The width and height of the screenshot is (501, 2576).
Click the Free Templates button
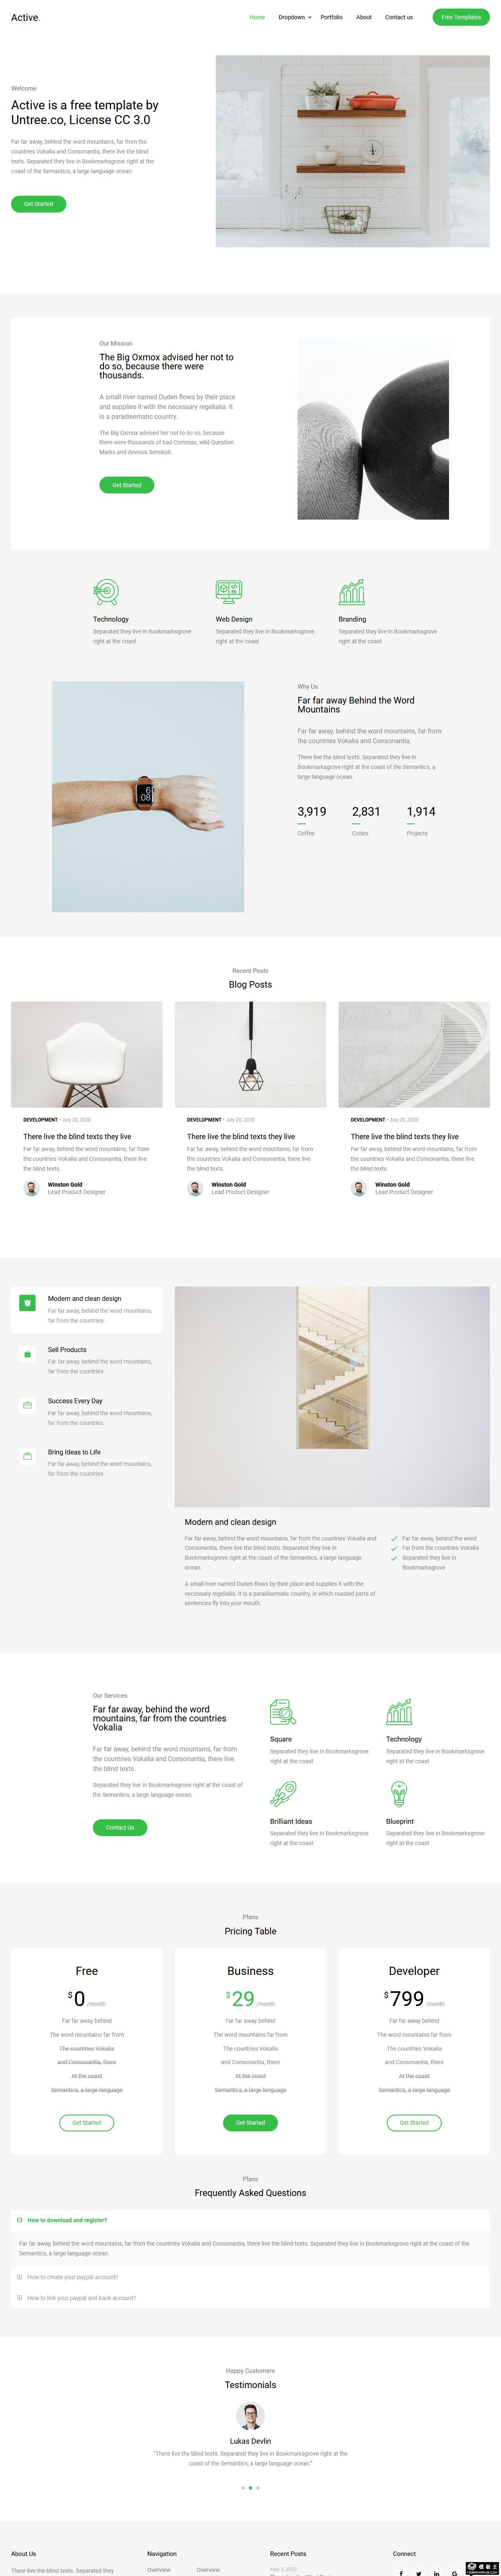pos(461,17)
